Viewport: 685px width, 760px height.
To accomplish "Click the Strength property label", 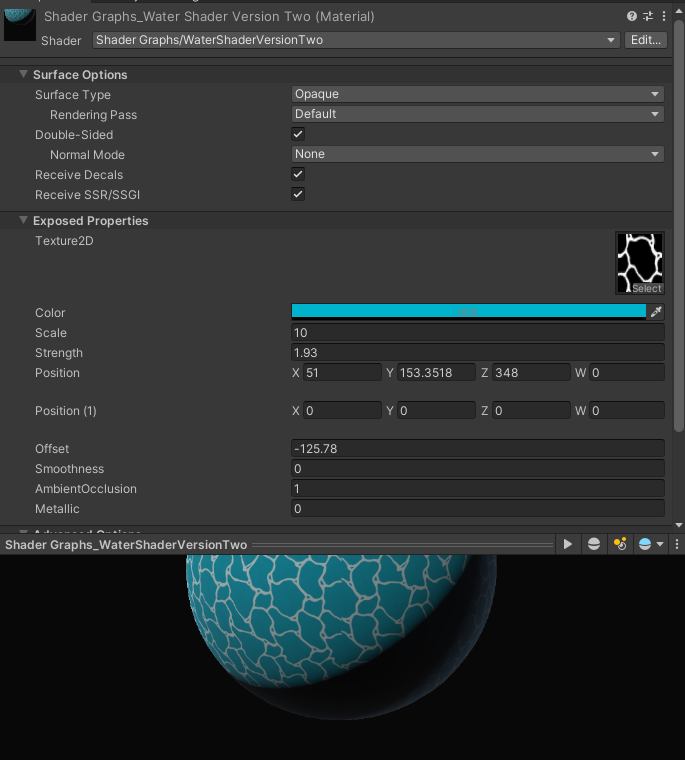I will coord(59,352).
